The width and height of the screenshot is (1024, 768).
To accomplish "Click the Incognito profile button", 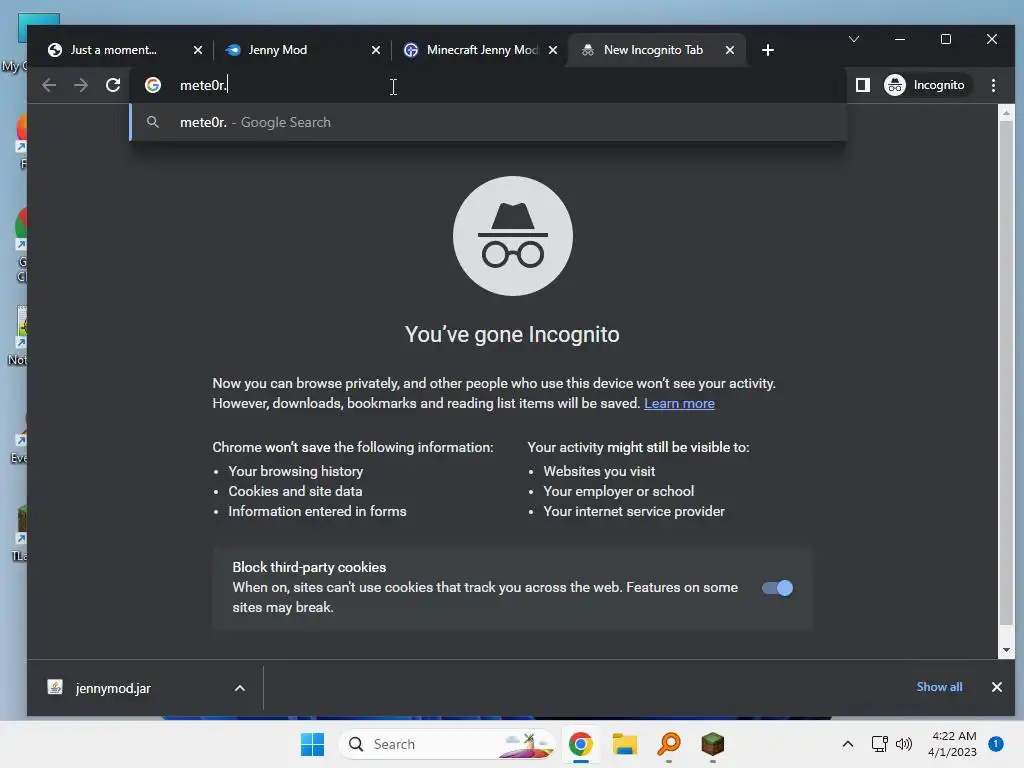I will (x=925, y=85).
